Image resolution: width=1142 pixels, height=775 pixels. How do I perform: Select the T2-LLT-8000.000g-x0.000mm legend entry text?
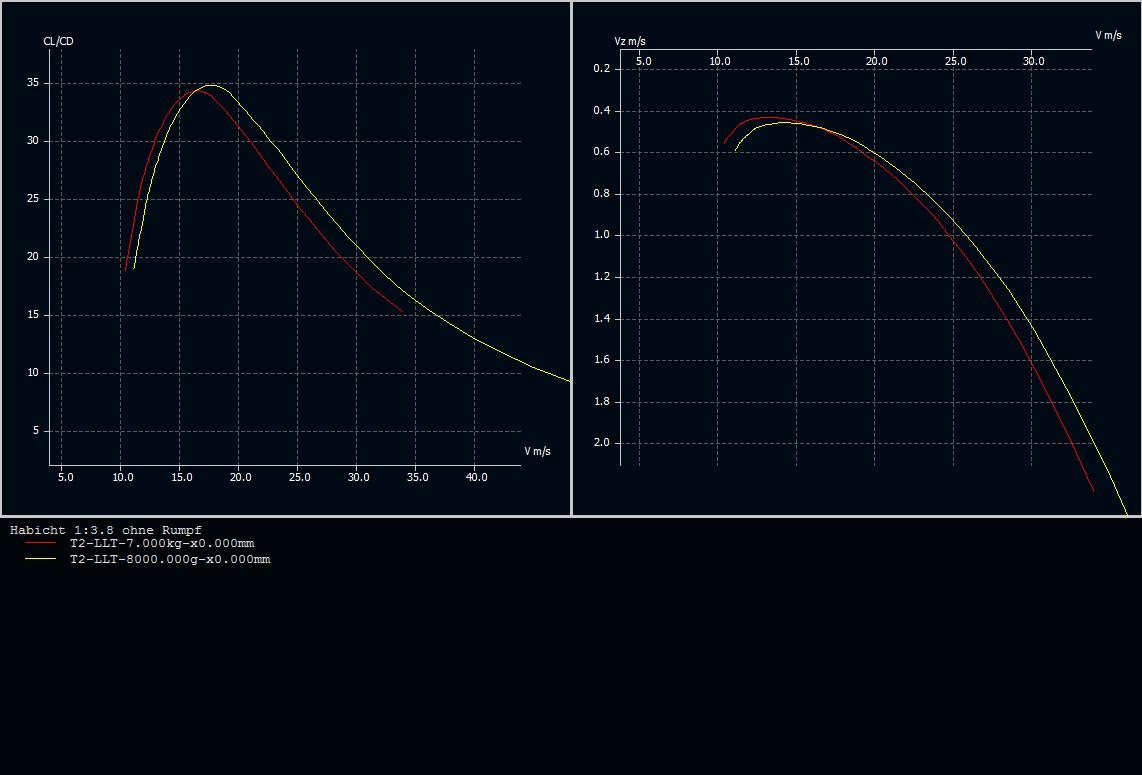[169, 559]
